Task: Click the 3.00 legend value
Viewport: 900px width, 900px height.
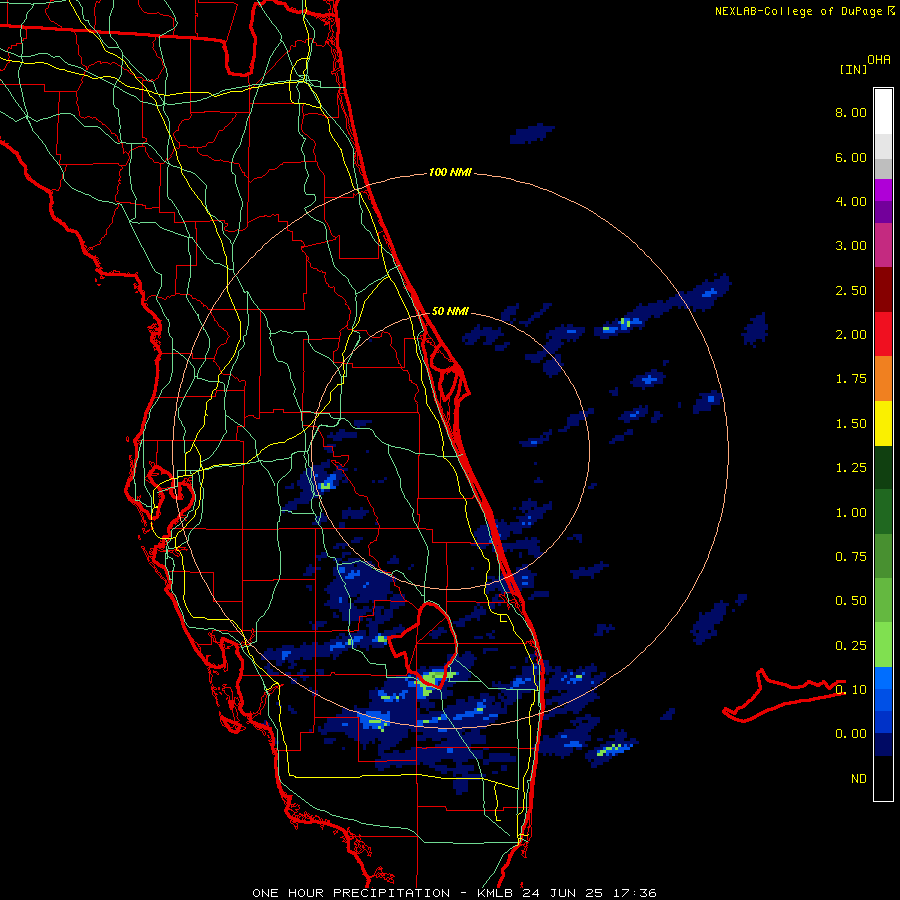Action: point(851,246)
